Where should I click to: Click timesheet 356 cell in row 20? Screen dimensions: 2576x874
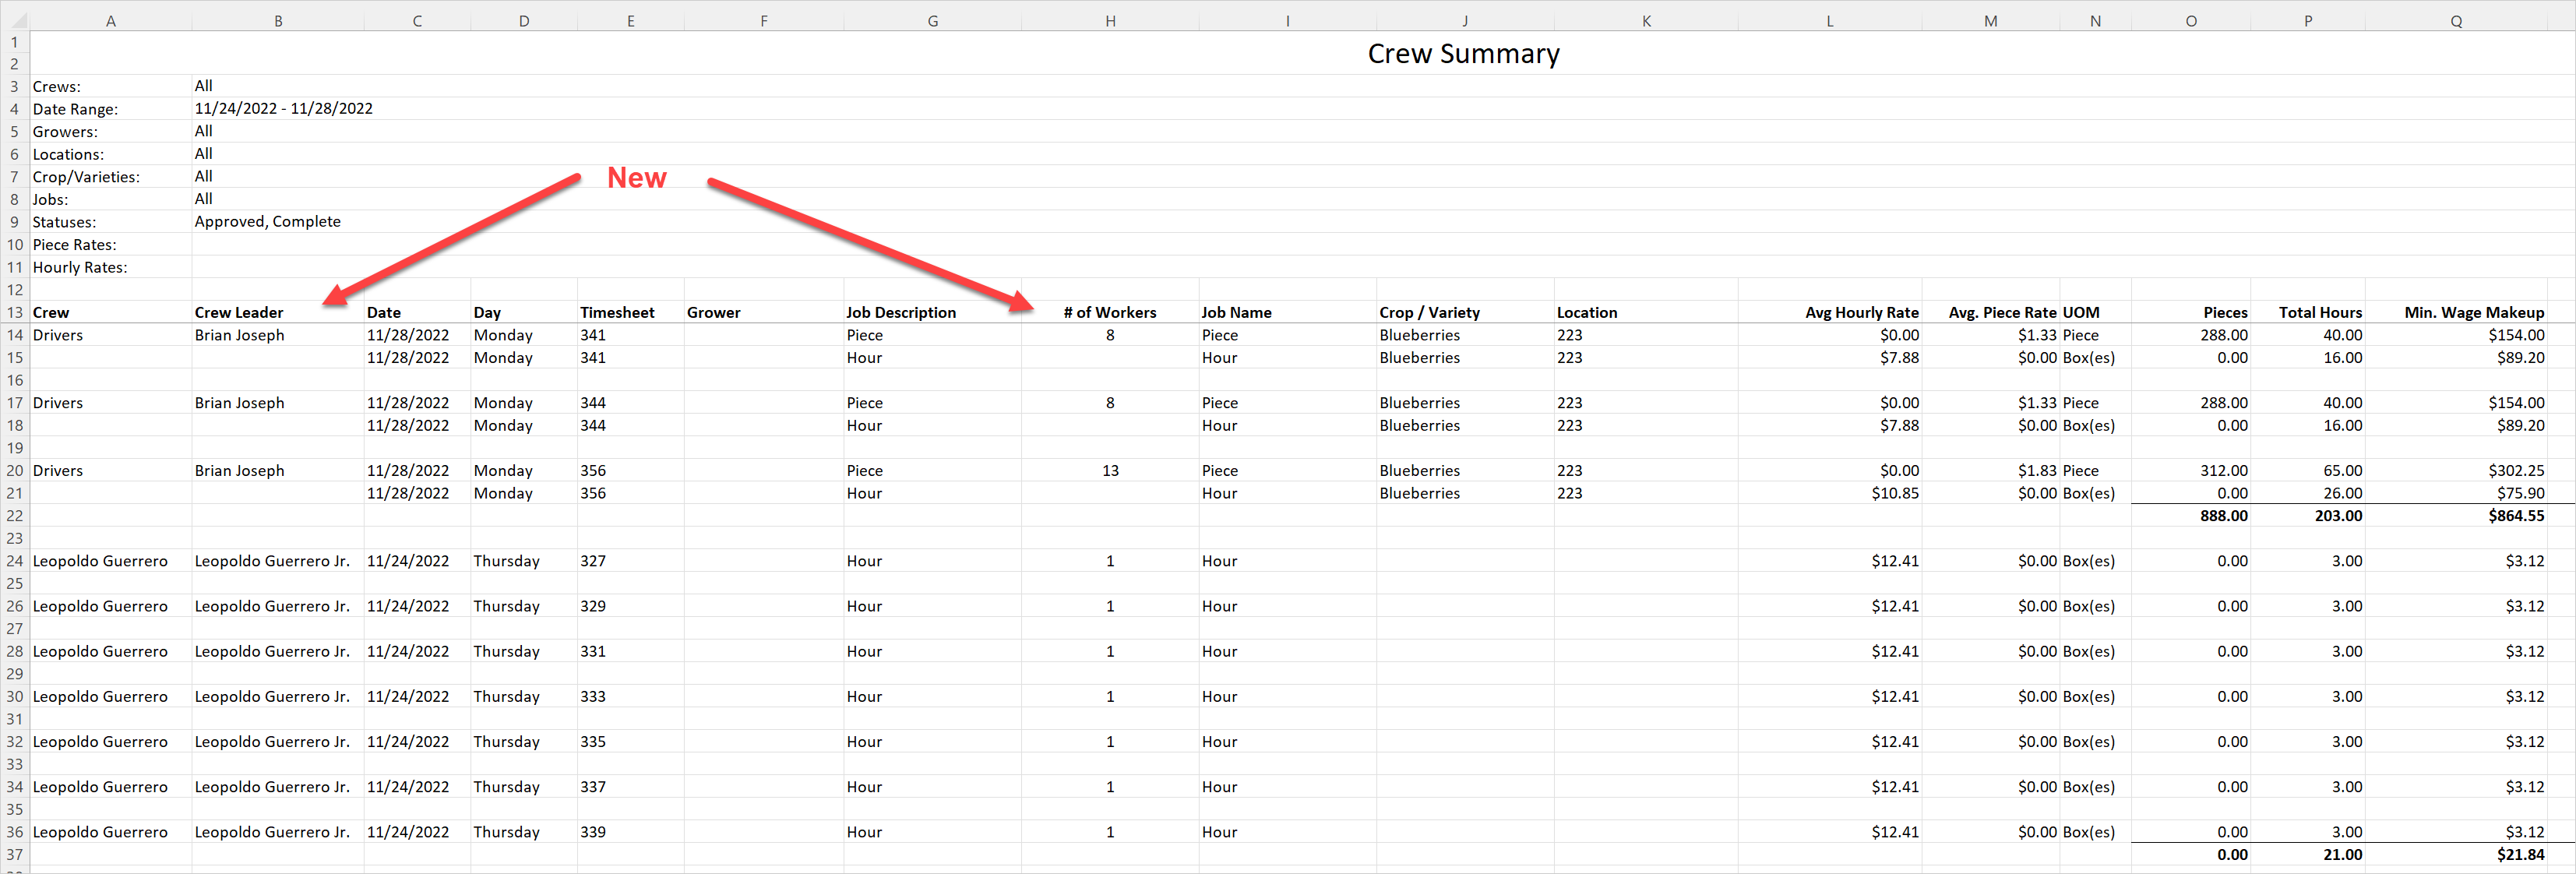click(x=631, y=470)
